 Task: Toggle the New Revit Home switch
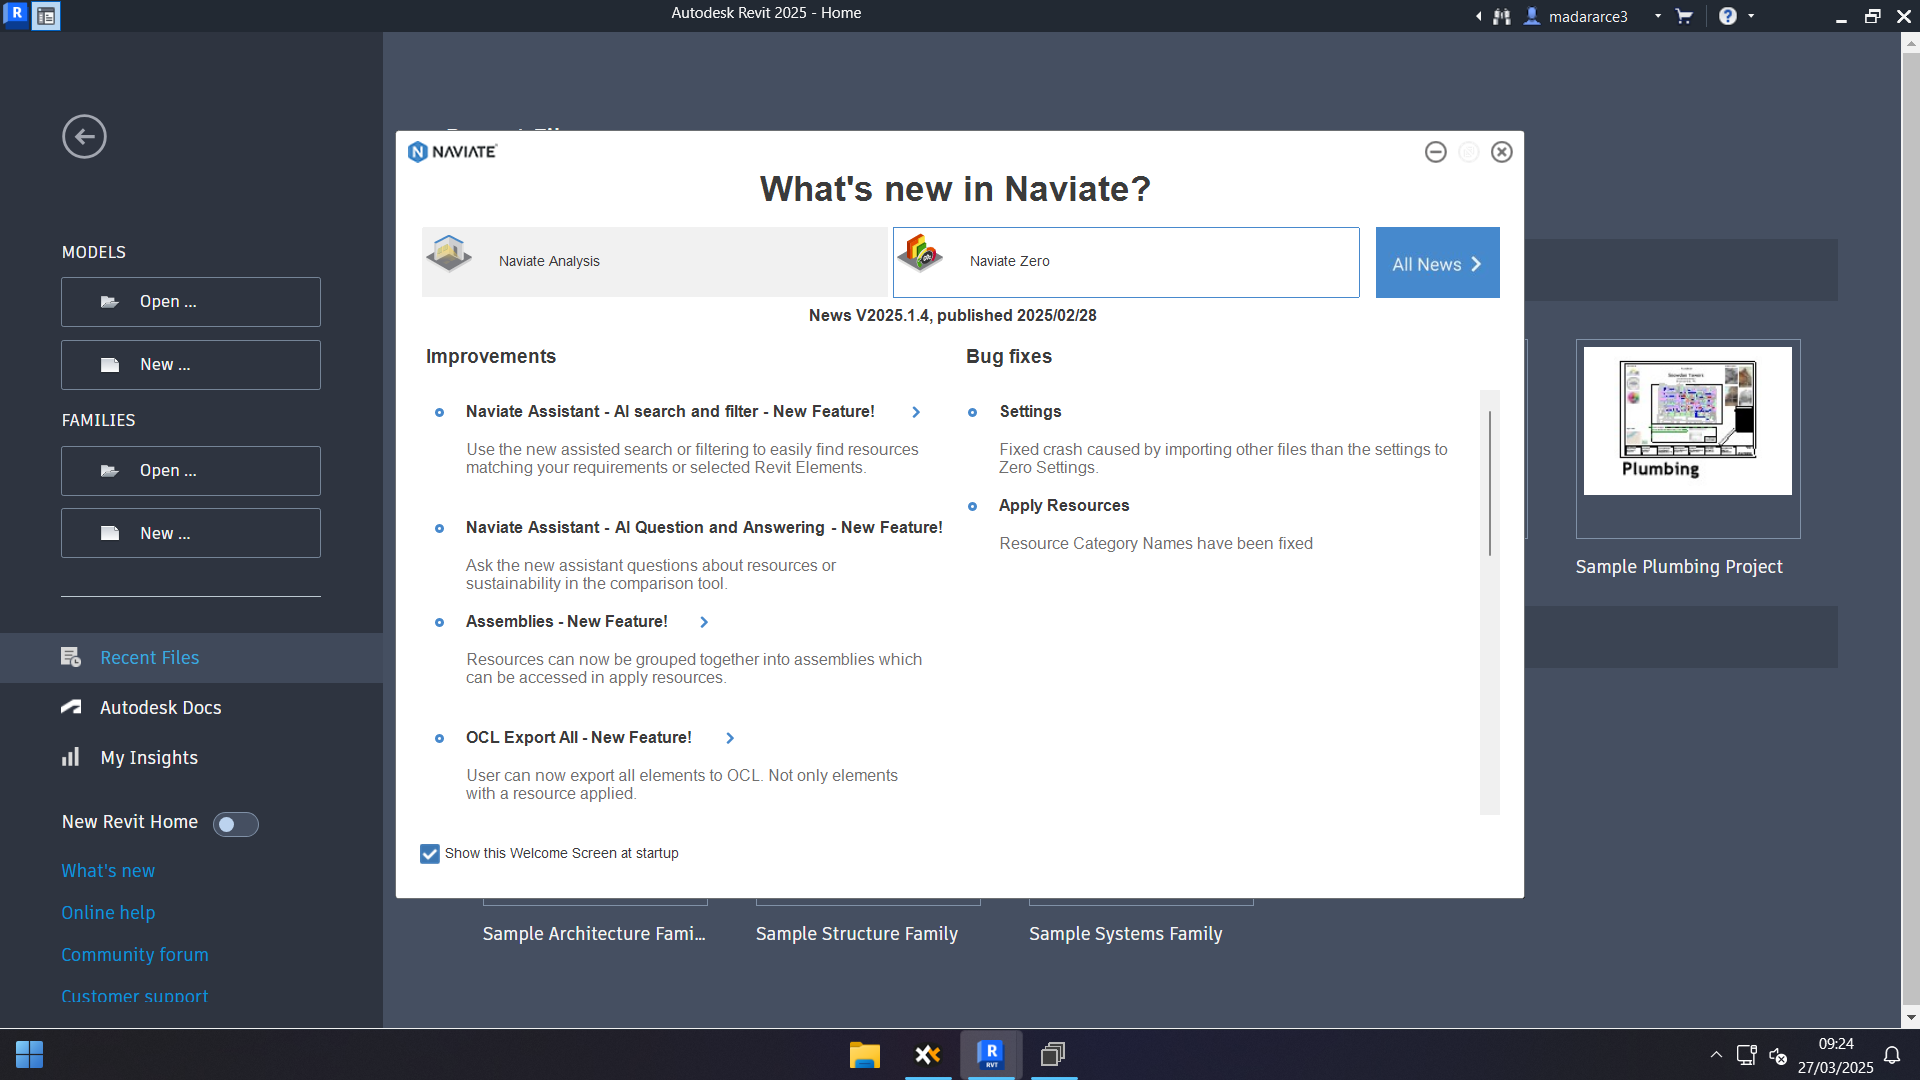click(236, 824)
